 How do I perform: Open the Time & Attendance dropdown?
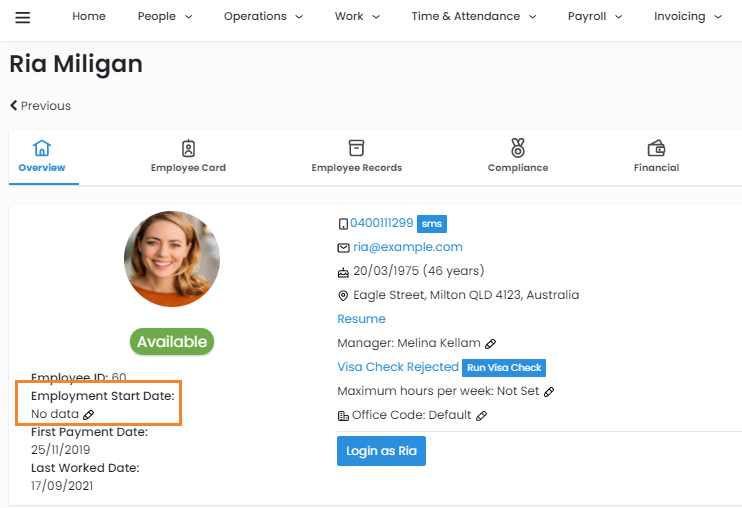coord(473,17)
